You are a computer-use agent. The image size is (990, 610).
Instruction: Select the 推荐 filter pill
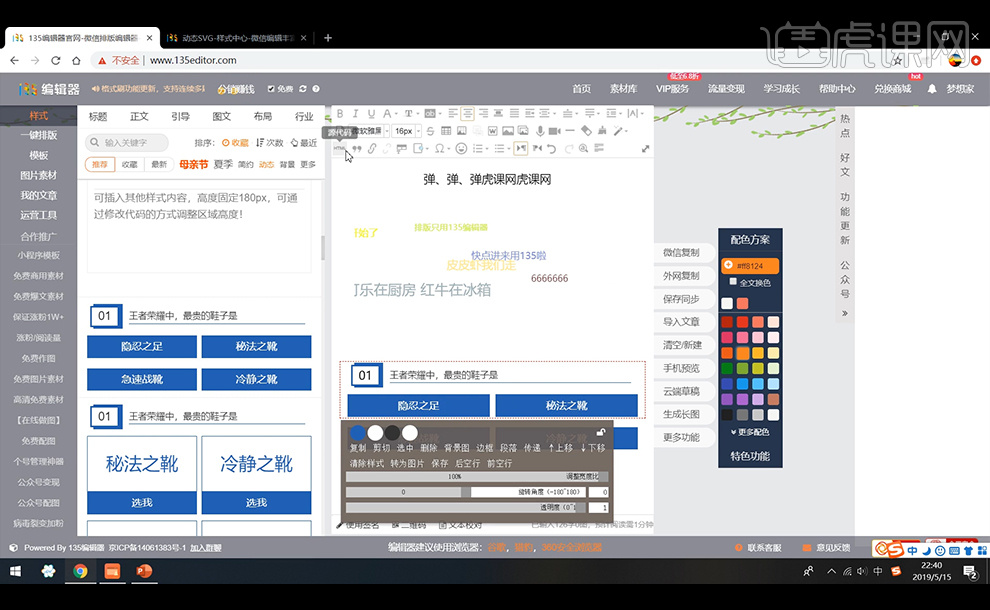click(100, 164)
